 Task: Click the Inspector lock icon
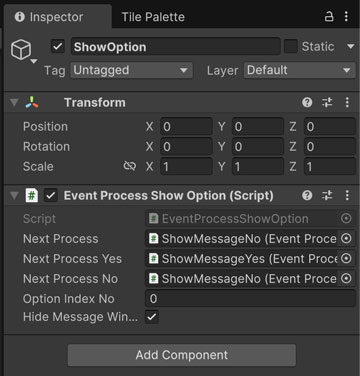[329, 16]
